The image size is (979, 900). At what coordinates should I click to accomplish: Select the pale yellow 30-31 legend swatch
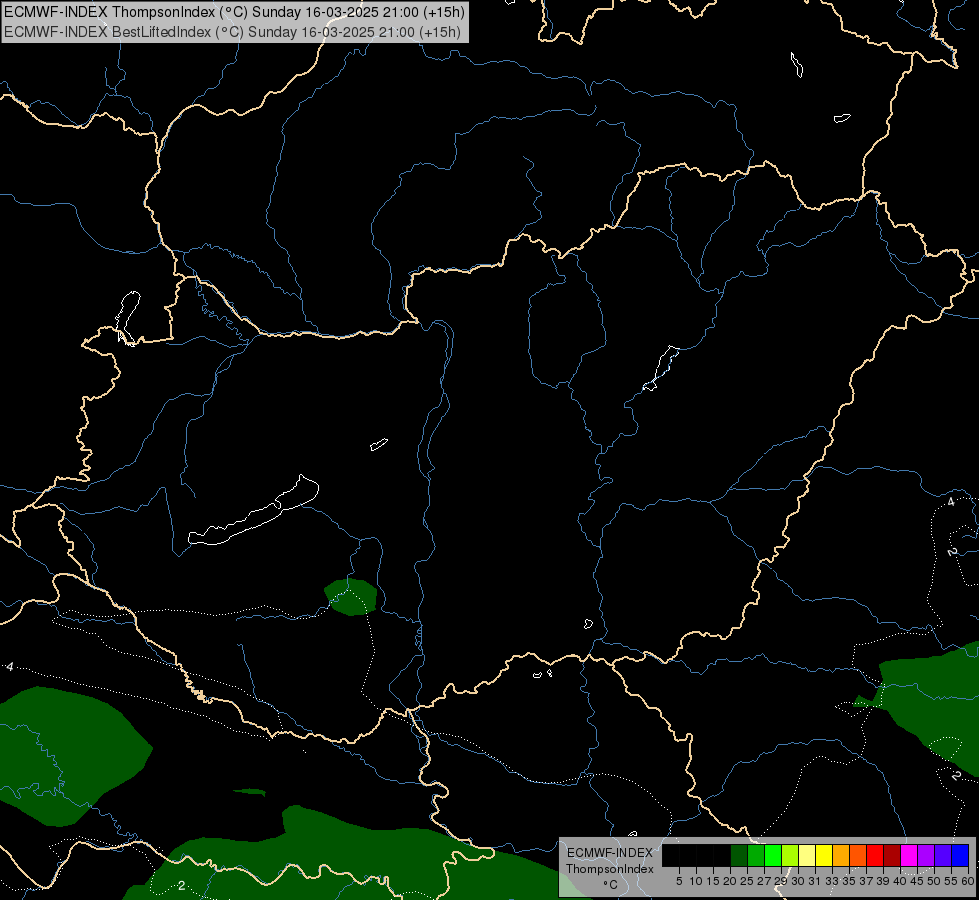coord(807,855)
